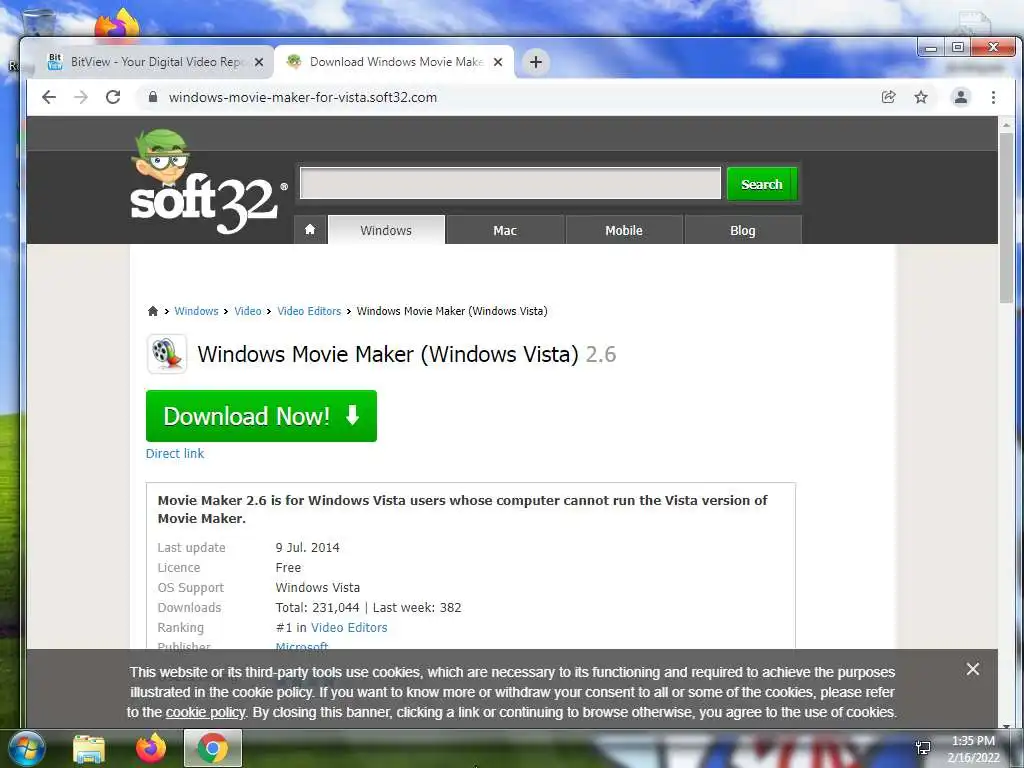1024x768 pixels.
Task: Click the 'Windows Vista' OS Support value
Action: 317,587
